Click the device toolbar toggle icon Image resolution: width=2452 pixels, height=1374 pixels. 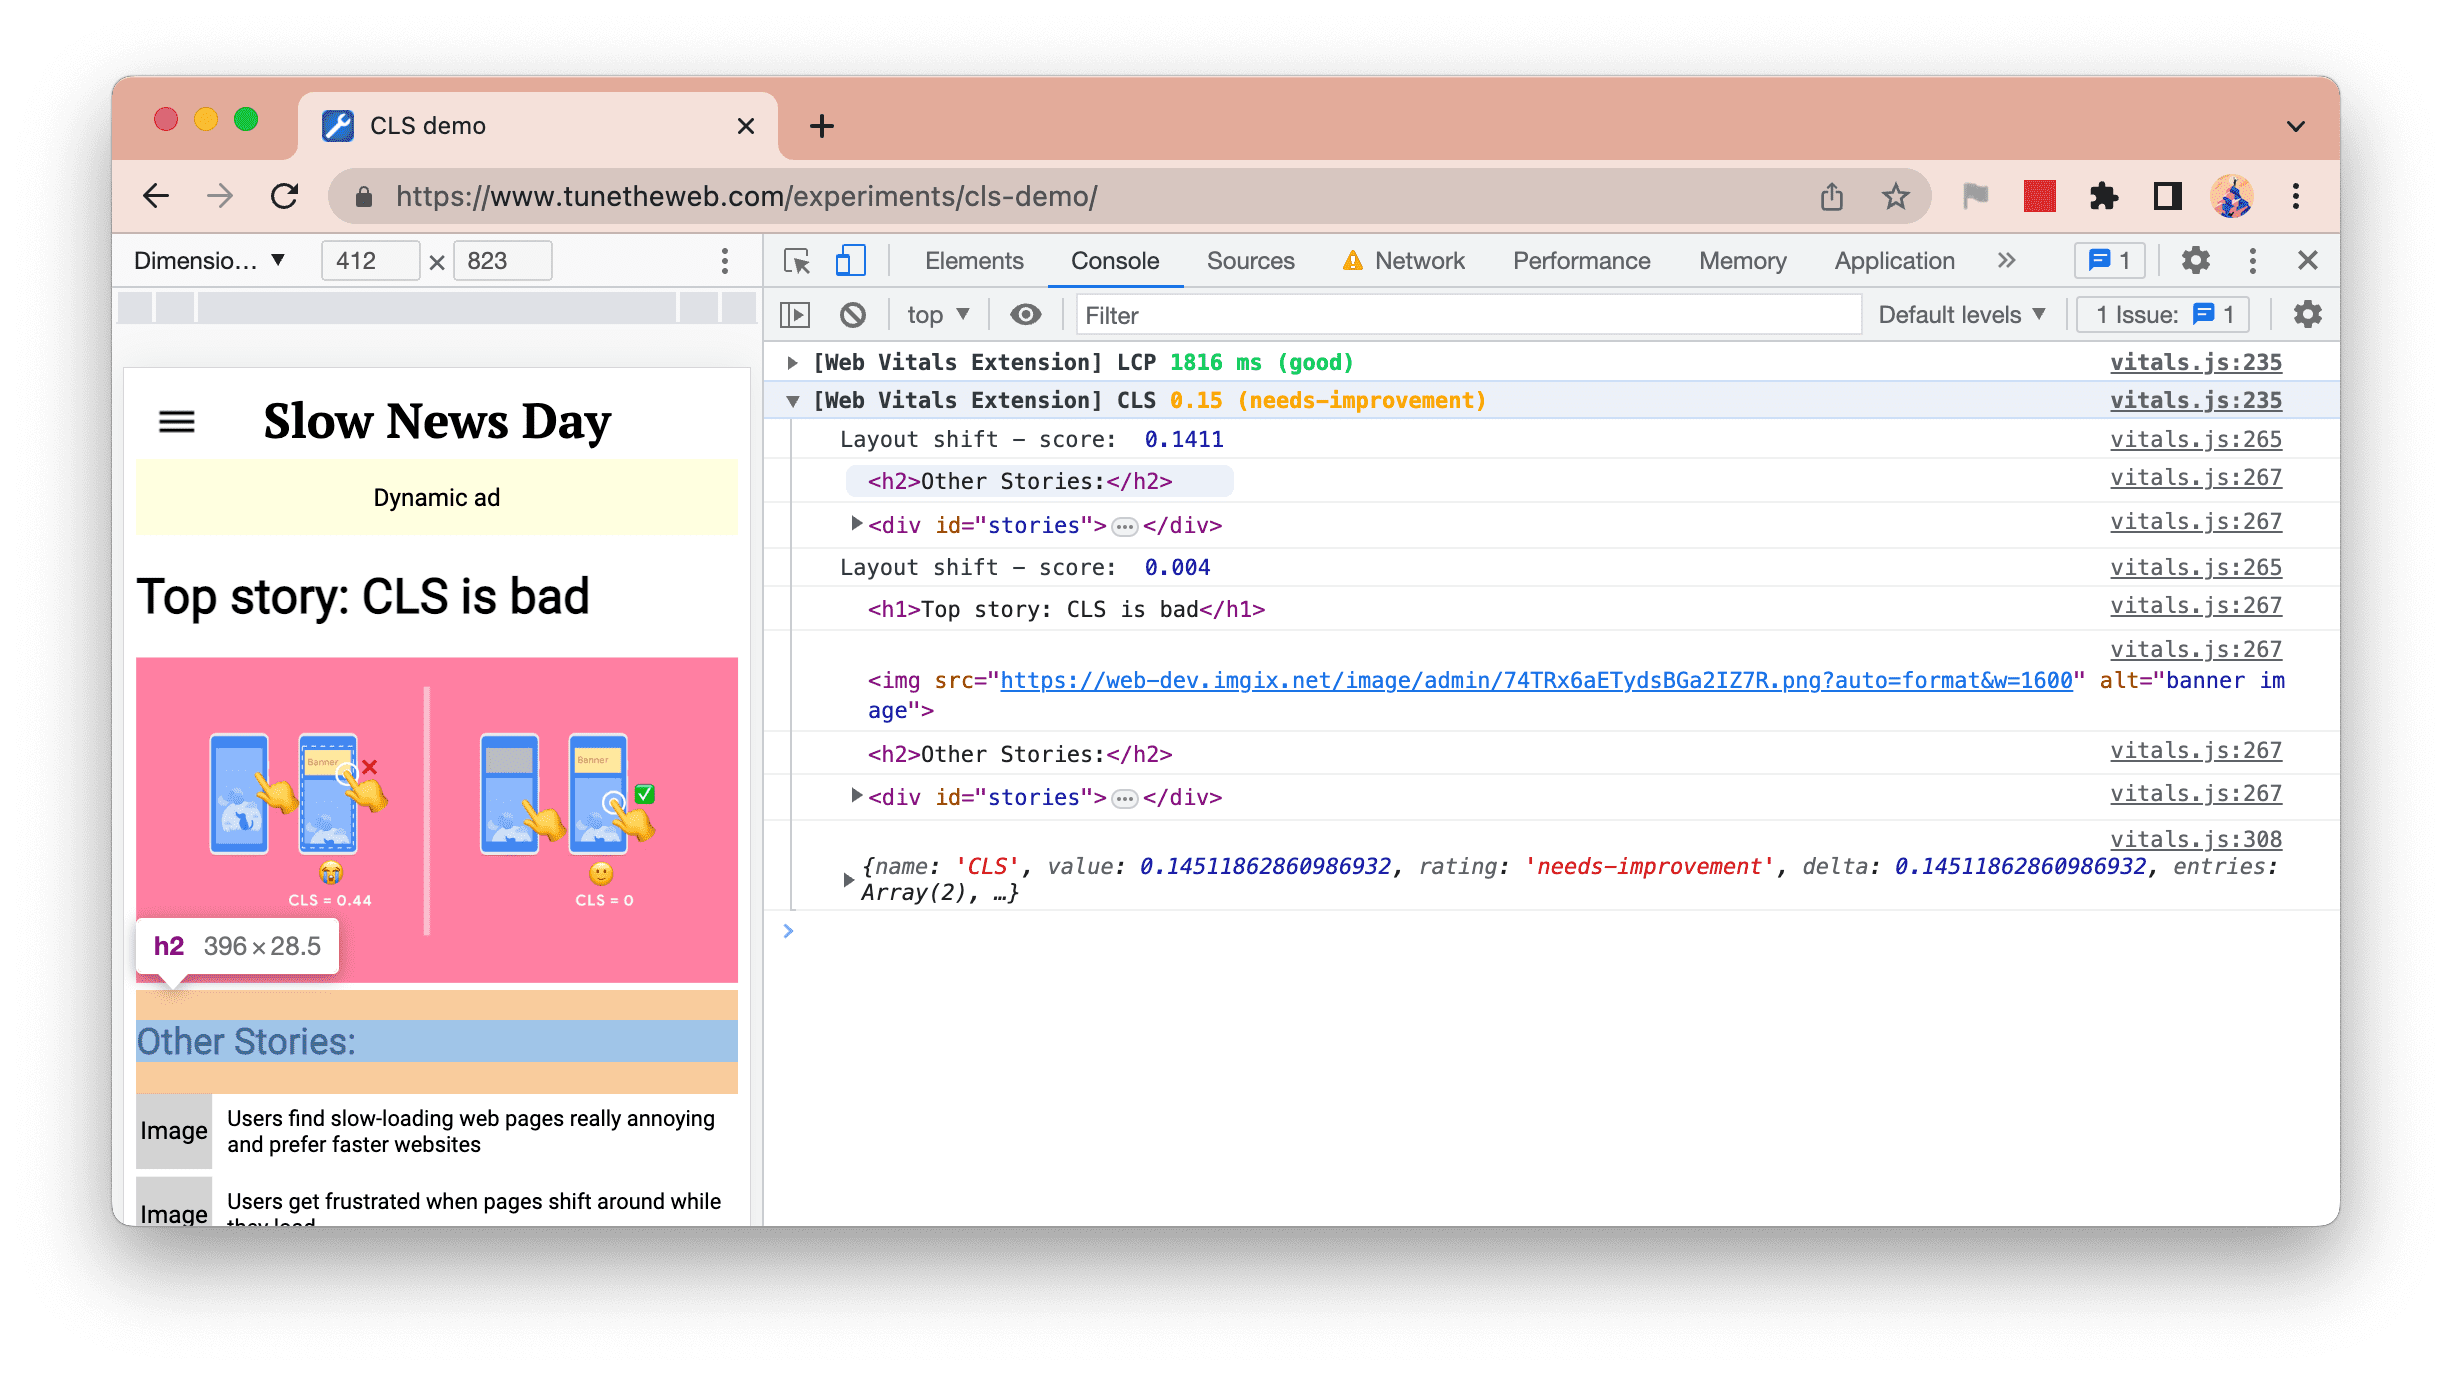(850, 259)
